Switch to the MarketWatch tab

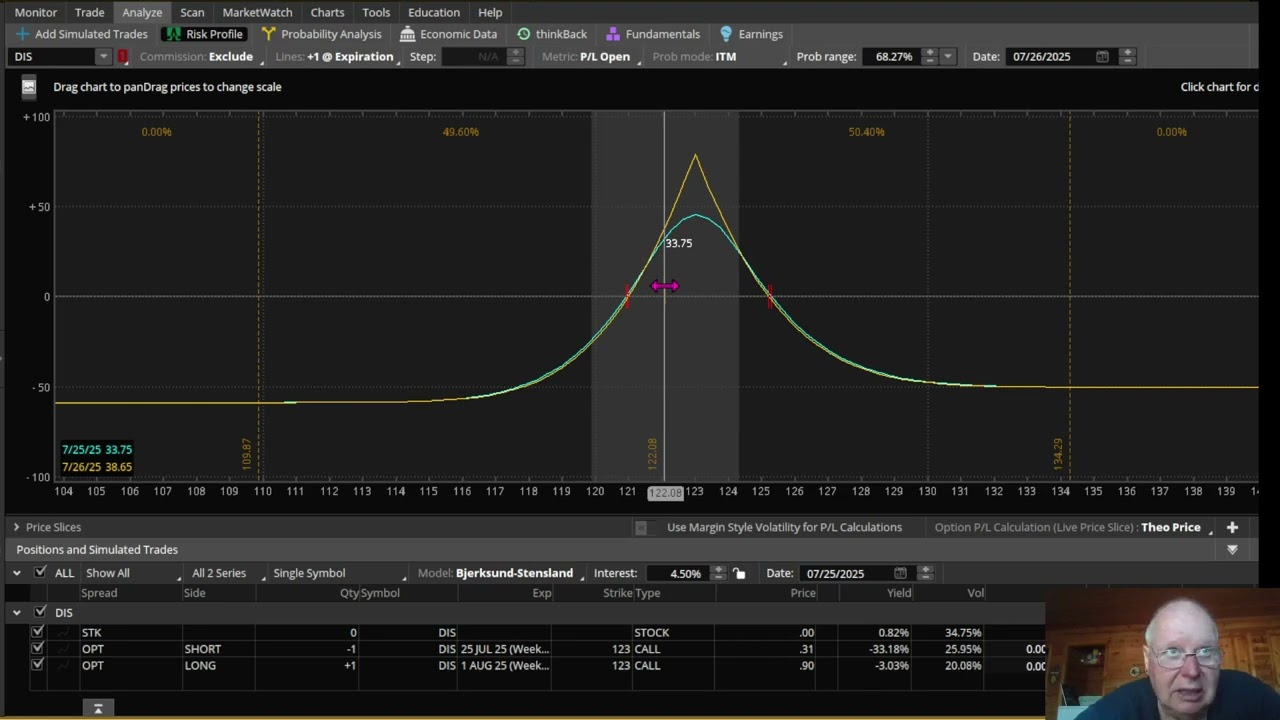coord(257,12)
